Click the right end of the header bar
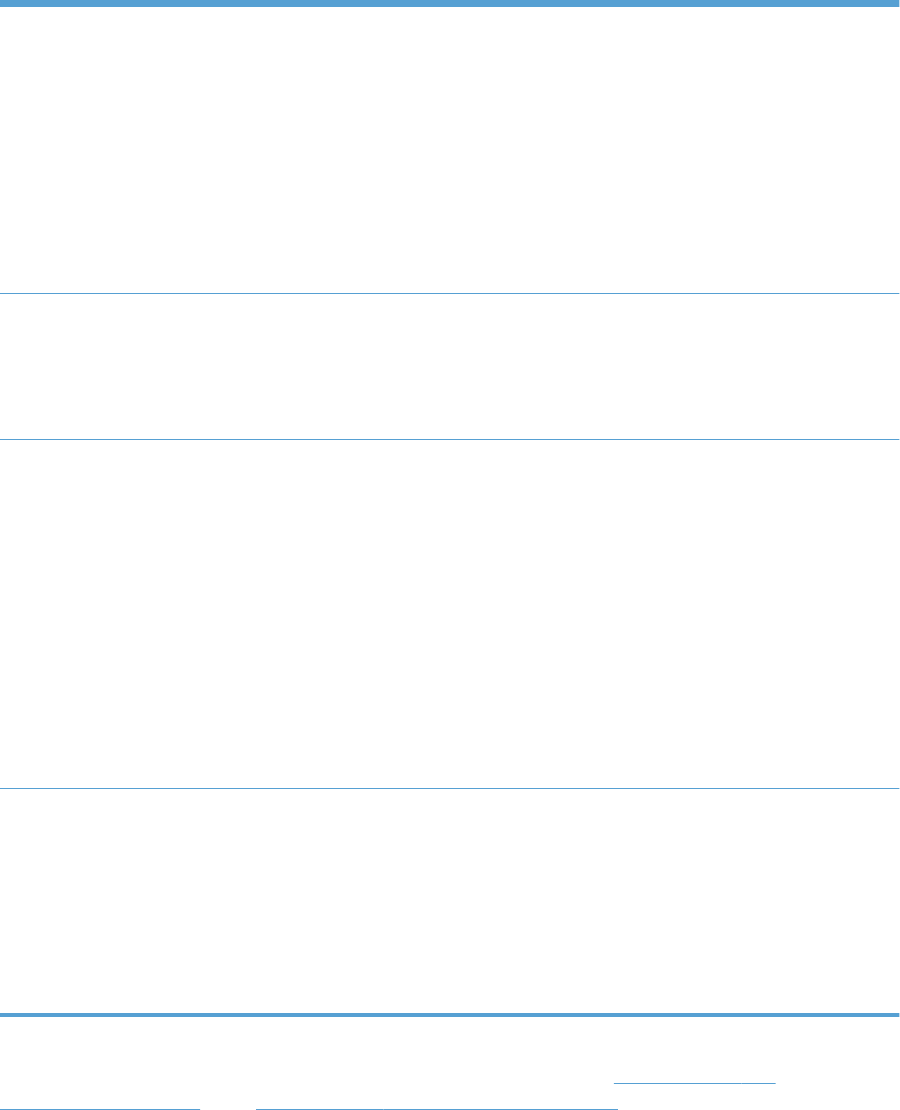 [896, 4]
